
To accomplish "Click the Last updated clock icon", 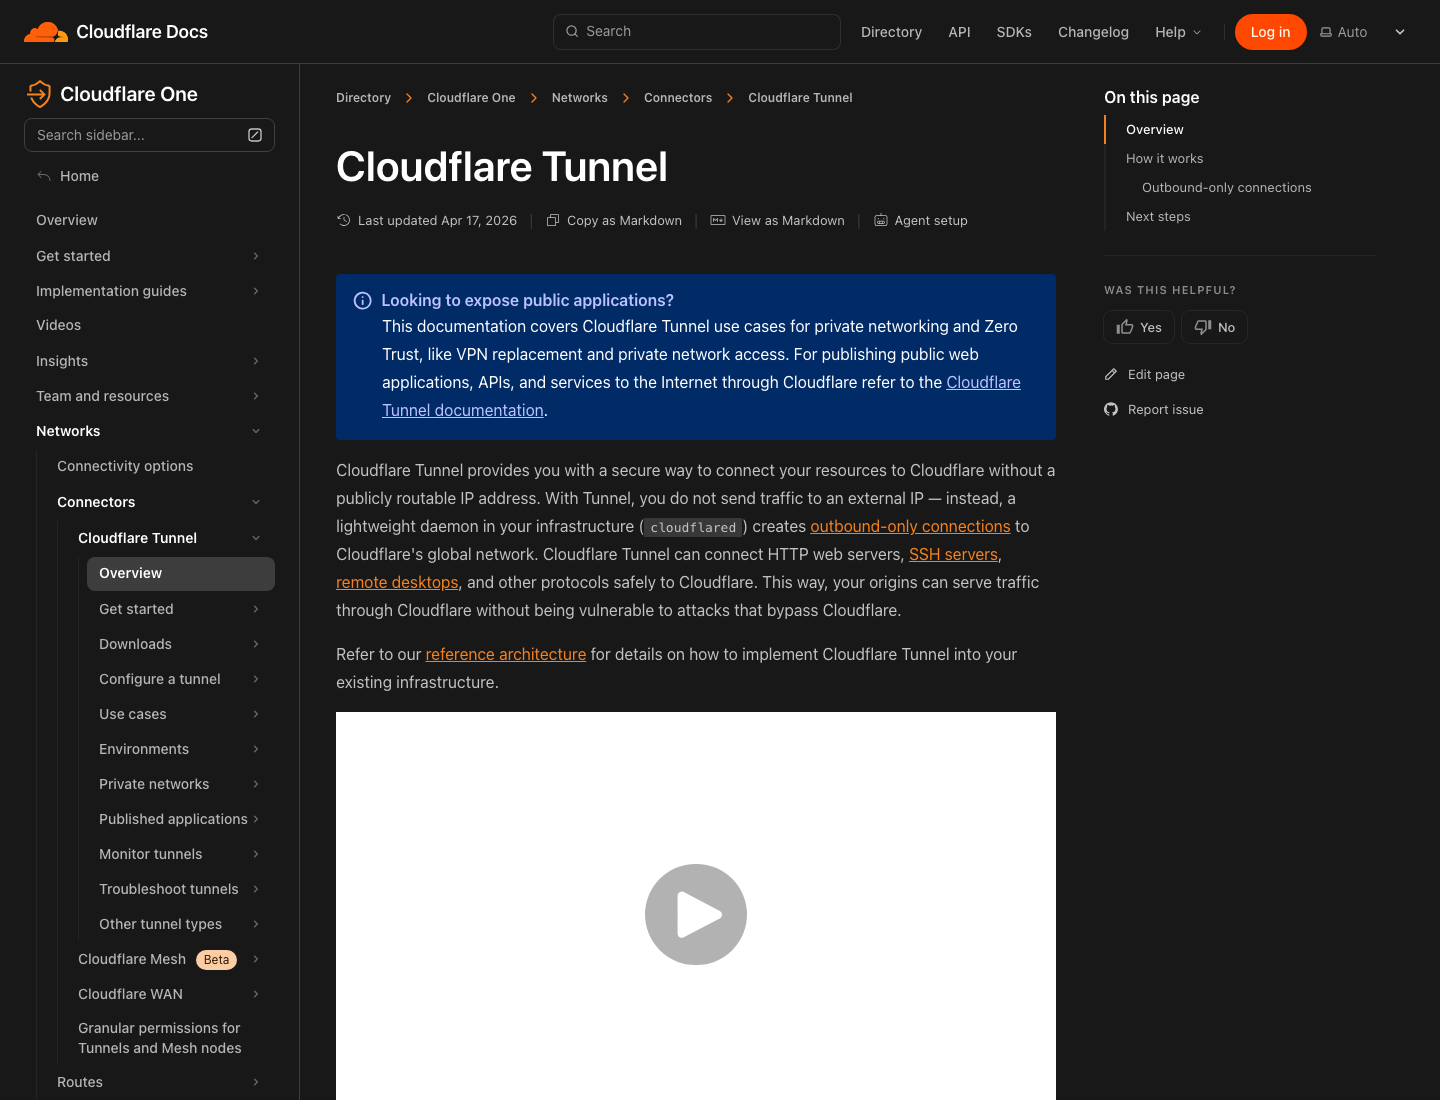I will (344, 220).
